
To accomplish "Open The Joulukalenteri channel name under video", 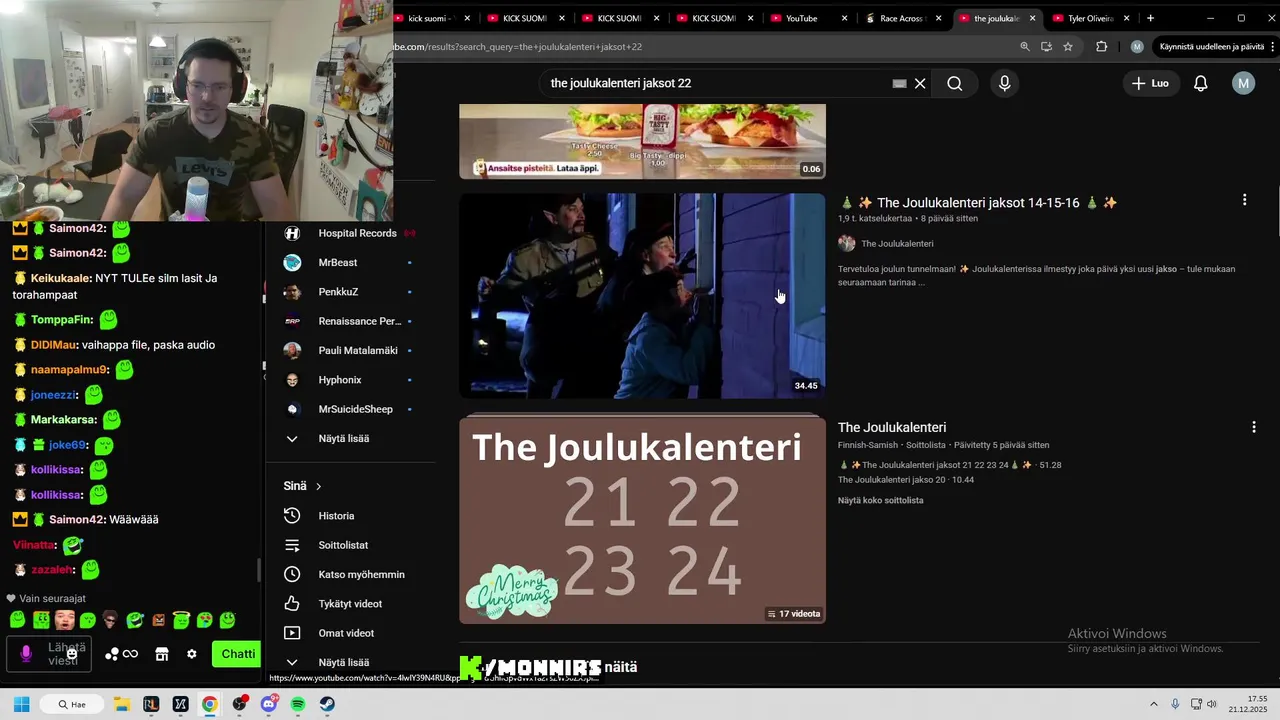I will pos(897,243).
